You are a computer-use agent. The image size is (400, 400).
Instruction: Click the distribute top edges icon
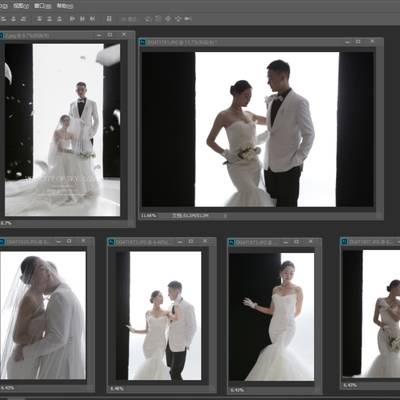click(39, 19)
